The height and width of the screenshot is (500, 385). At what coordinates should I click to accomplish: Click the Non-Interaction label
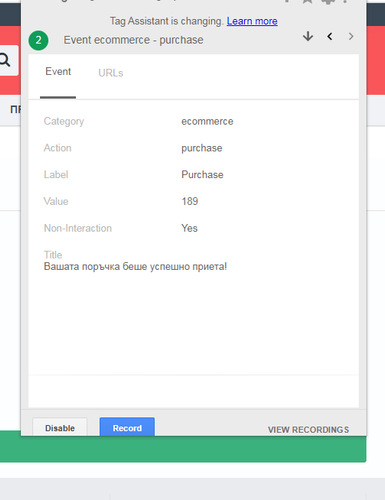[78, 228]
